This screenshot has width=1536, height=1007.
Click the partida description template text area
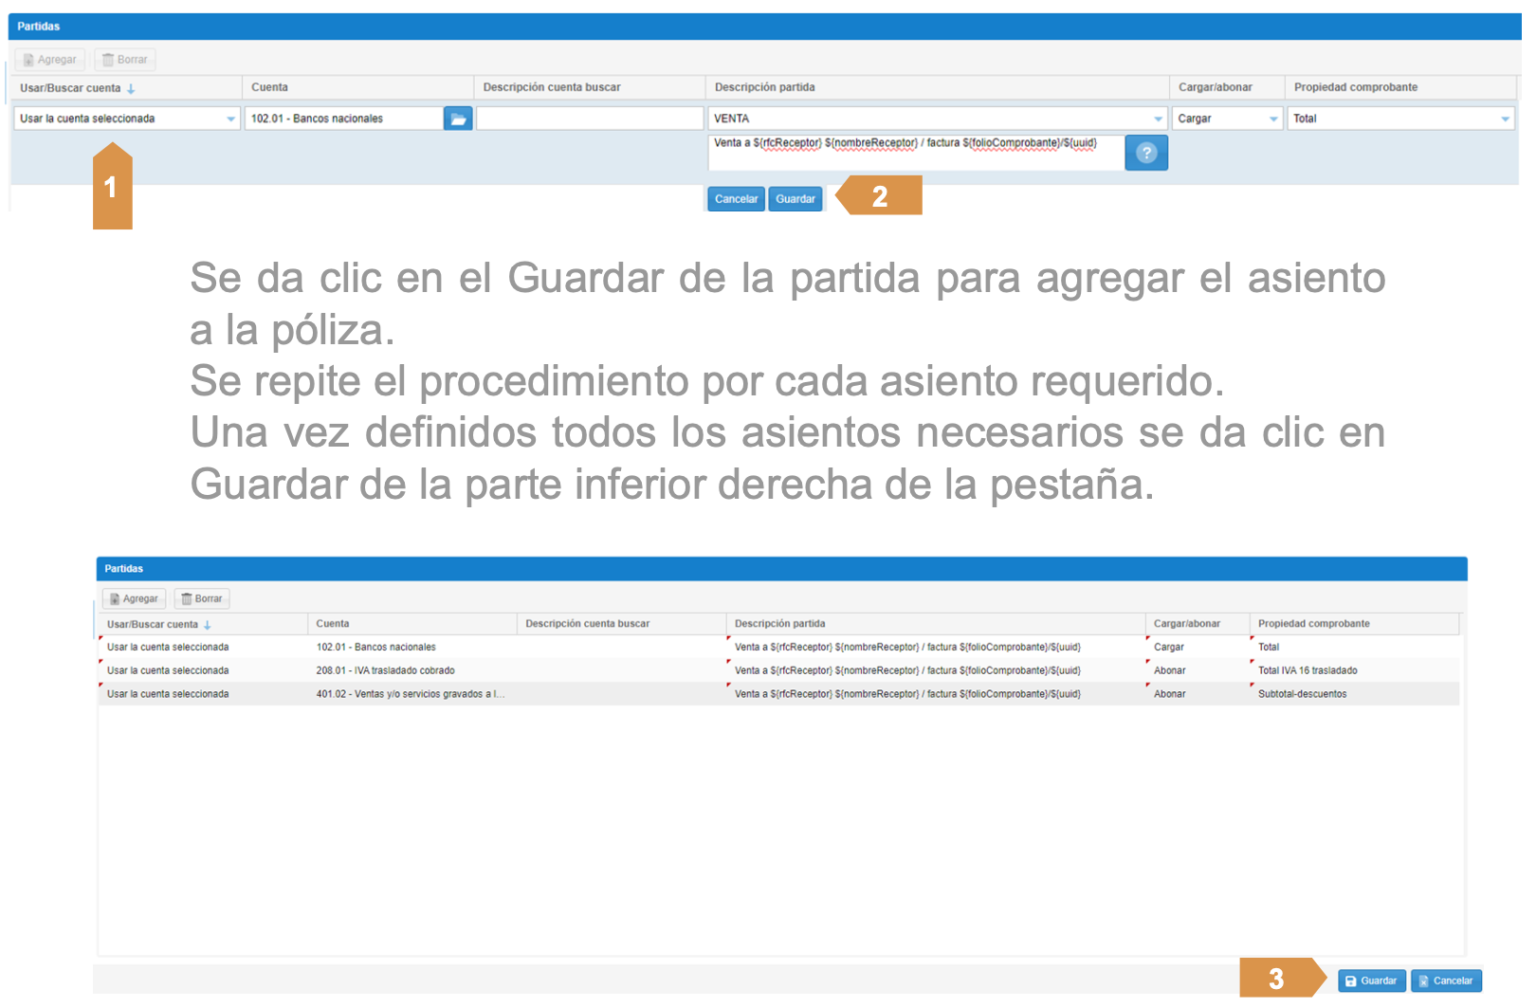click(x=914, y=153)
